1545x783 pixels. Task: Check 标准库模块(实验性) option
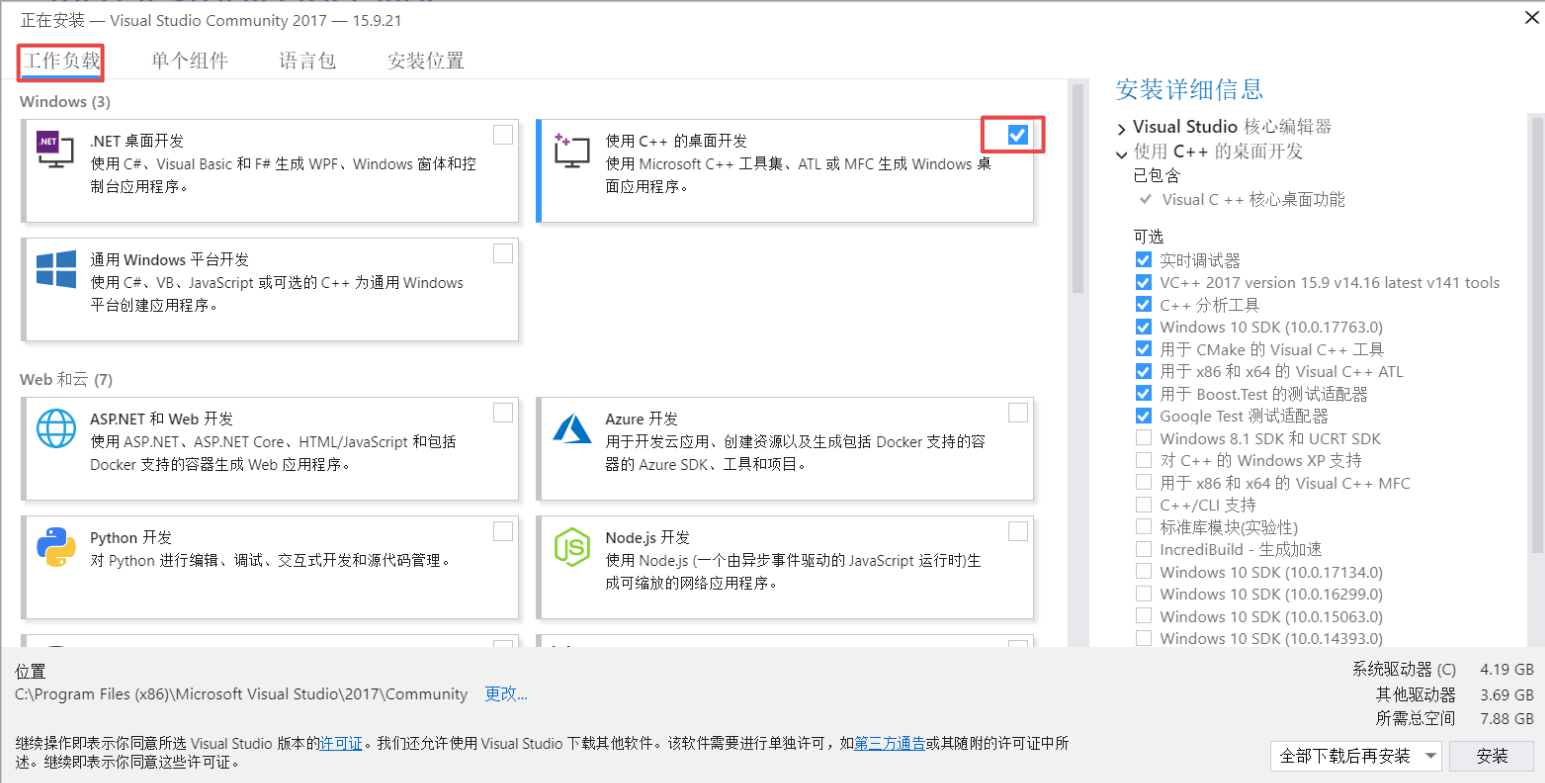coord(1143,527)
